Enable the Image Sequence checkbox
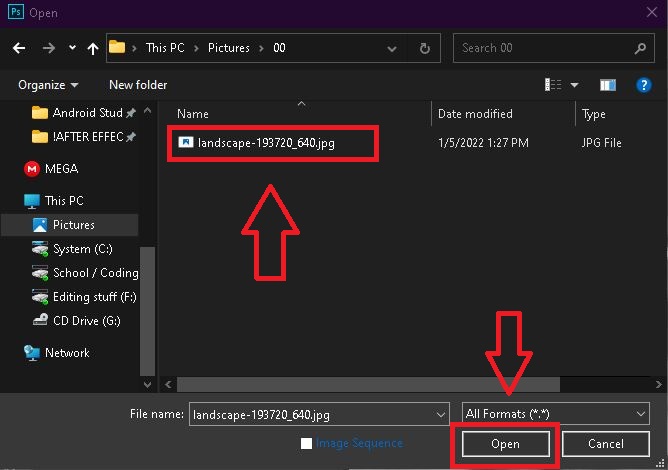This screenshot has height=470, width=668. 307,443
